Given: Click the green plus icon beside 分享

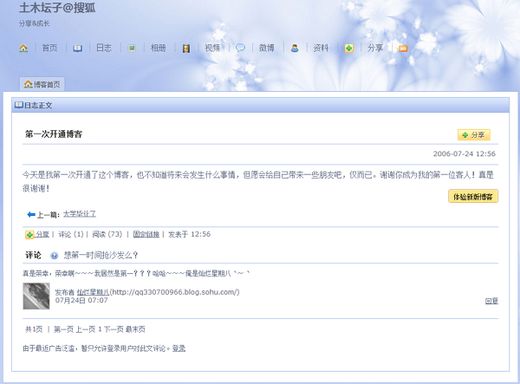Looking at the screenshot, I should pyautogui.click(x=349, y=48).
